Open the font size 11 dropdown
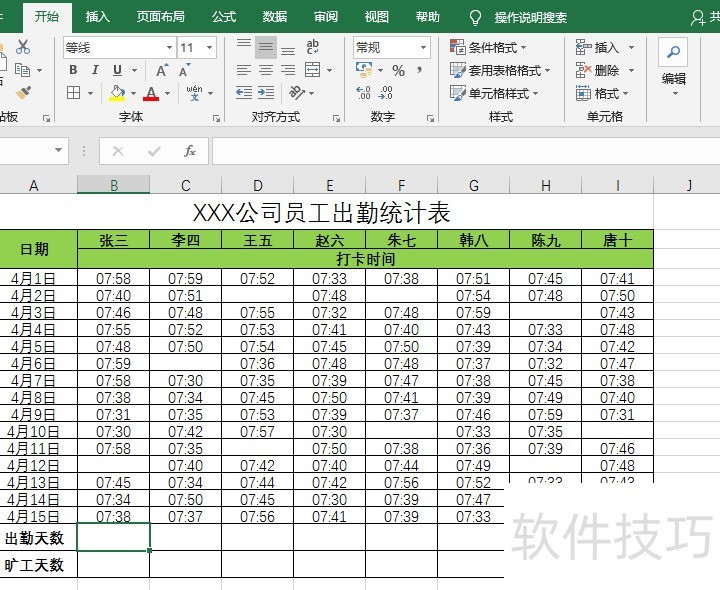The image size is (720, 590). tap(209, 47)
